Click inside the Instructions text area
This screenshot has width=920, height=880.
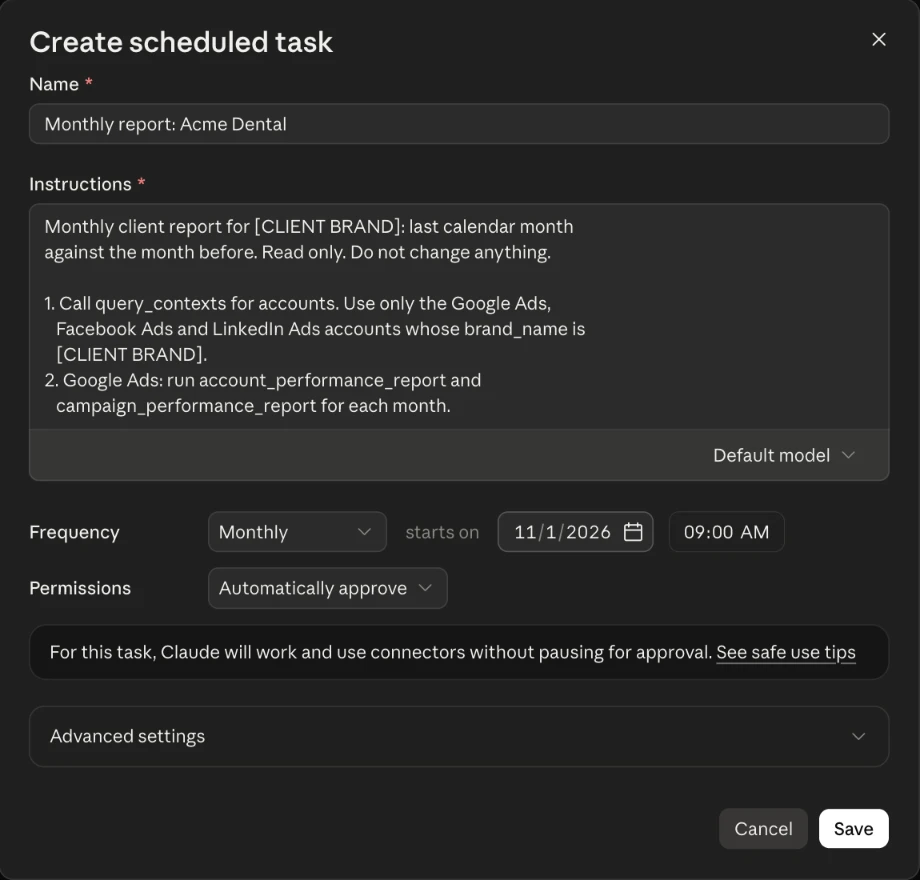[x=459, y=316]
